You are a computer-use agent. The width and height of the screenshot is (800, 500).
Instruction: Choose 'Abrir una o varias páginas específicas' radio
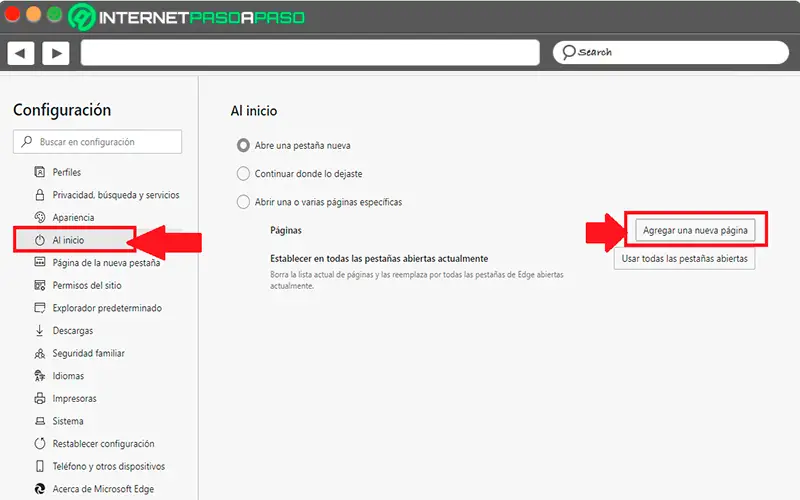pos(243,202)
